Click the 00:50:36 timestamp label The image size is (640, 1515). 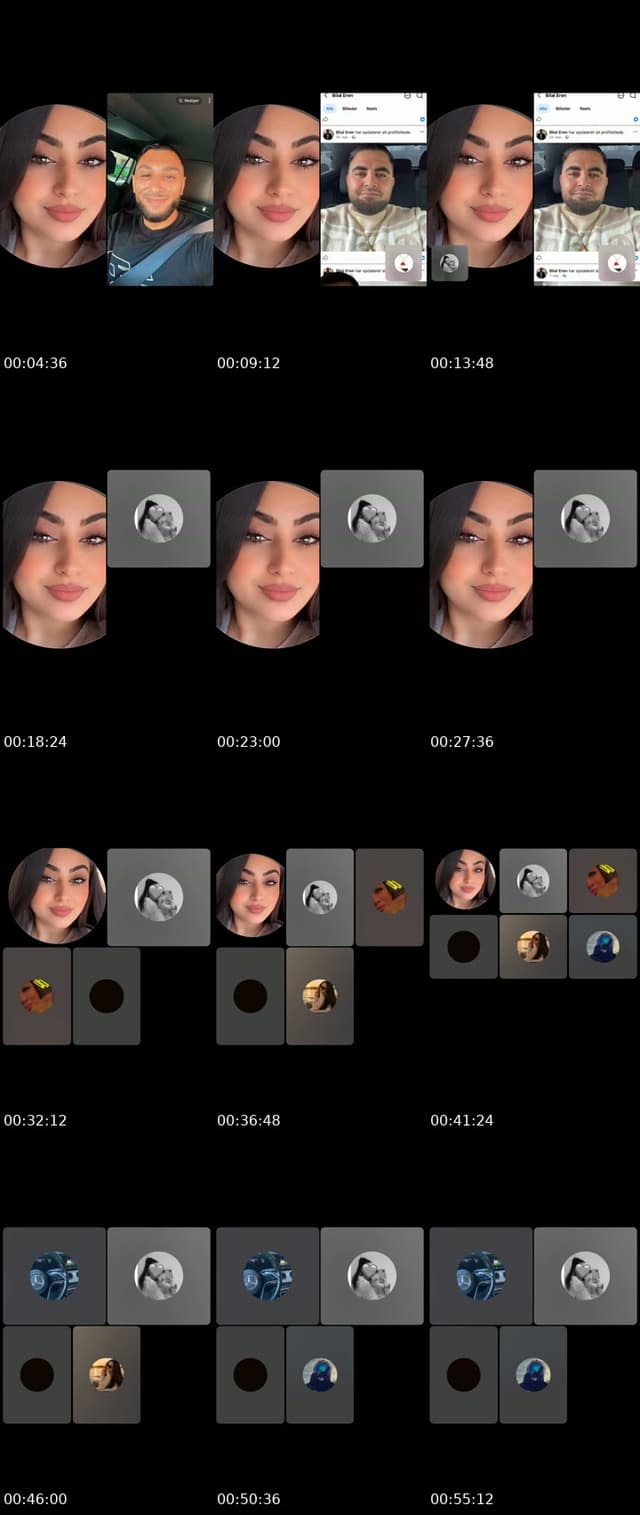click(x=248, y=1499)
